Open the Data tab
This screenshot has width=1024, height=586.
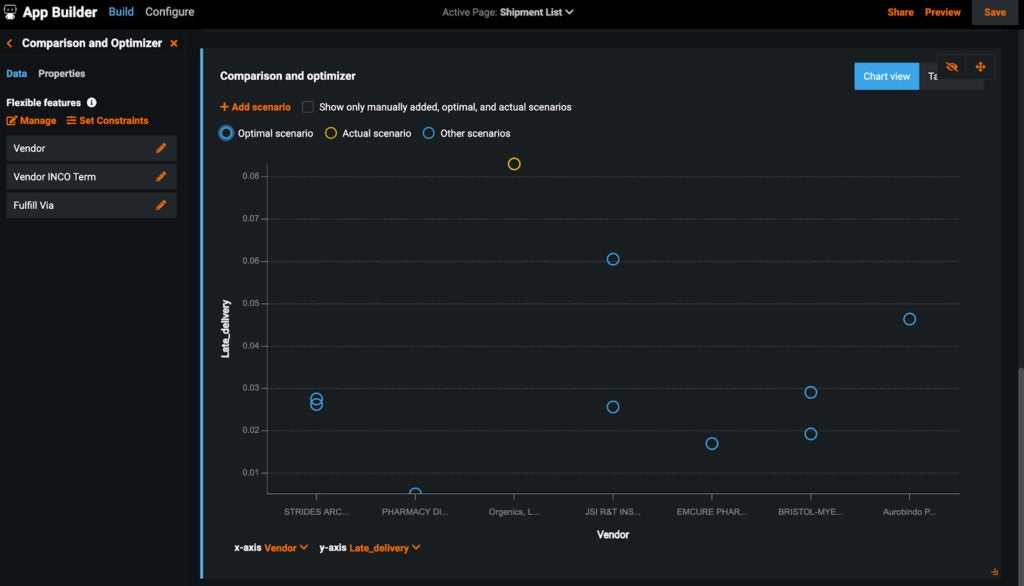16,74
